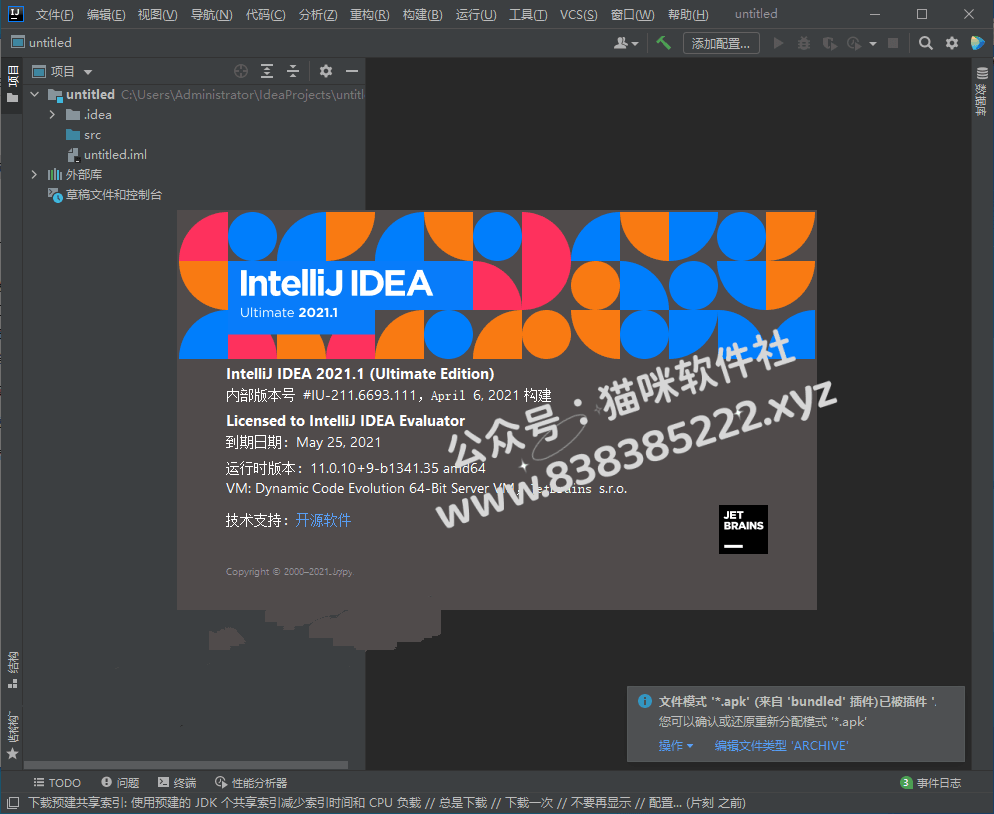Select the untitled.iml file
994x814 pixels.
click(107, 155)
